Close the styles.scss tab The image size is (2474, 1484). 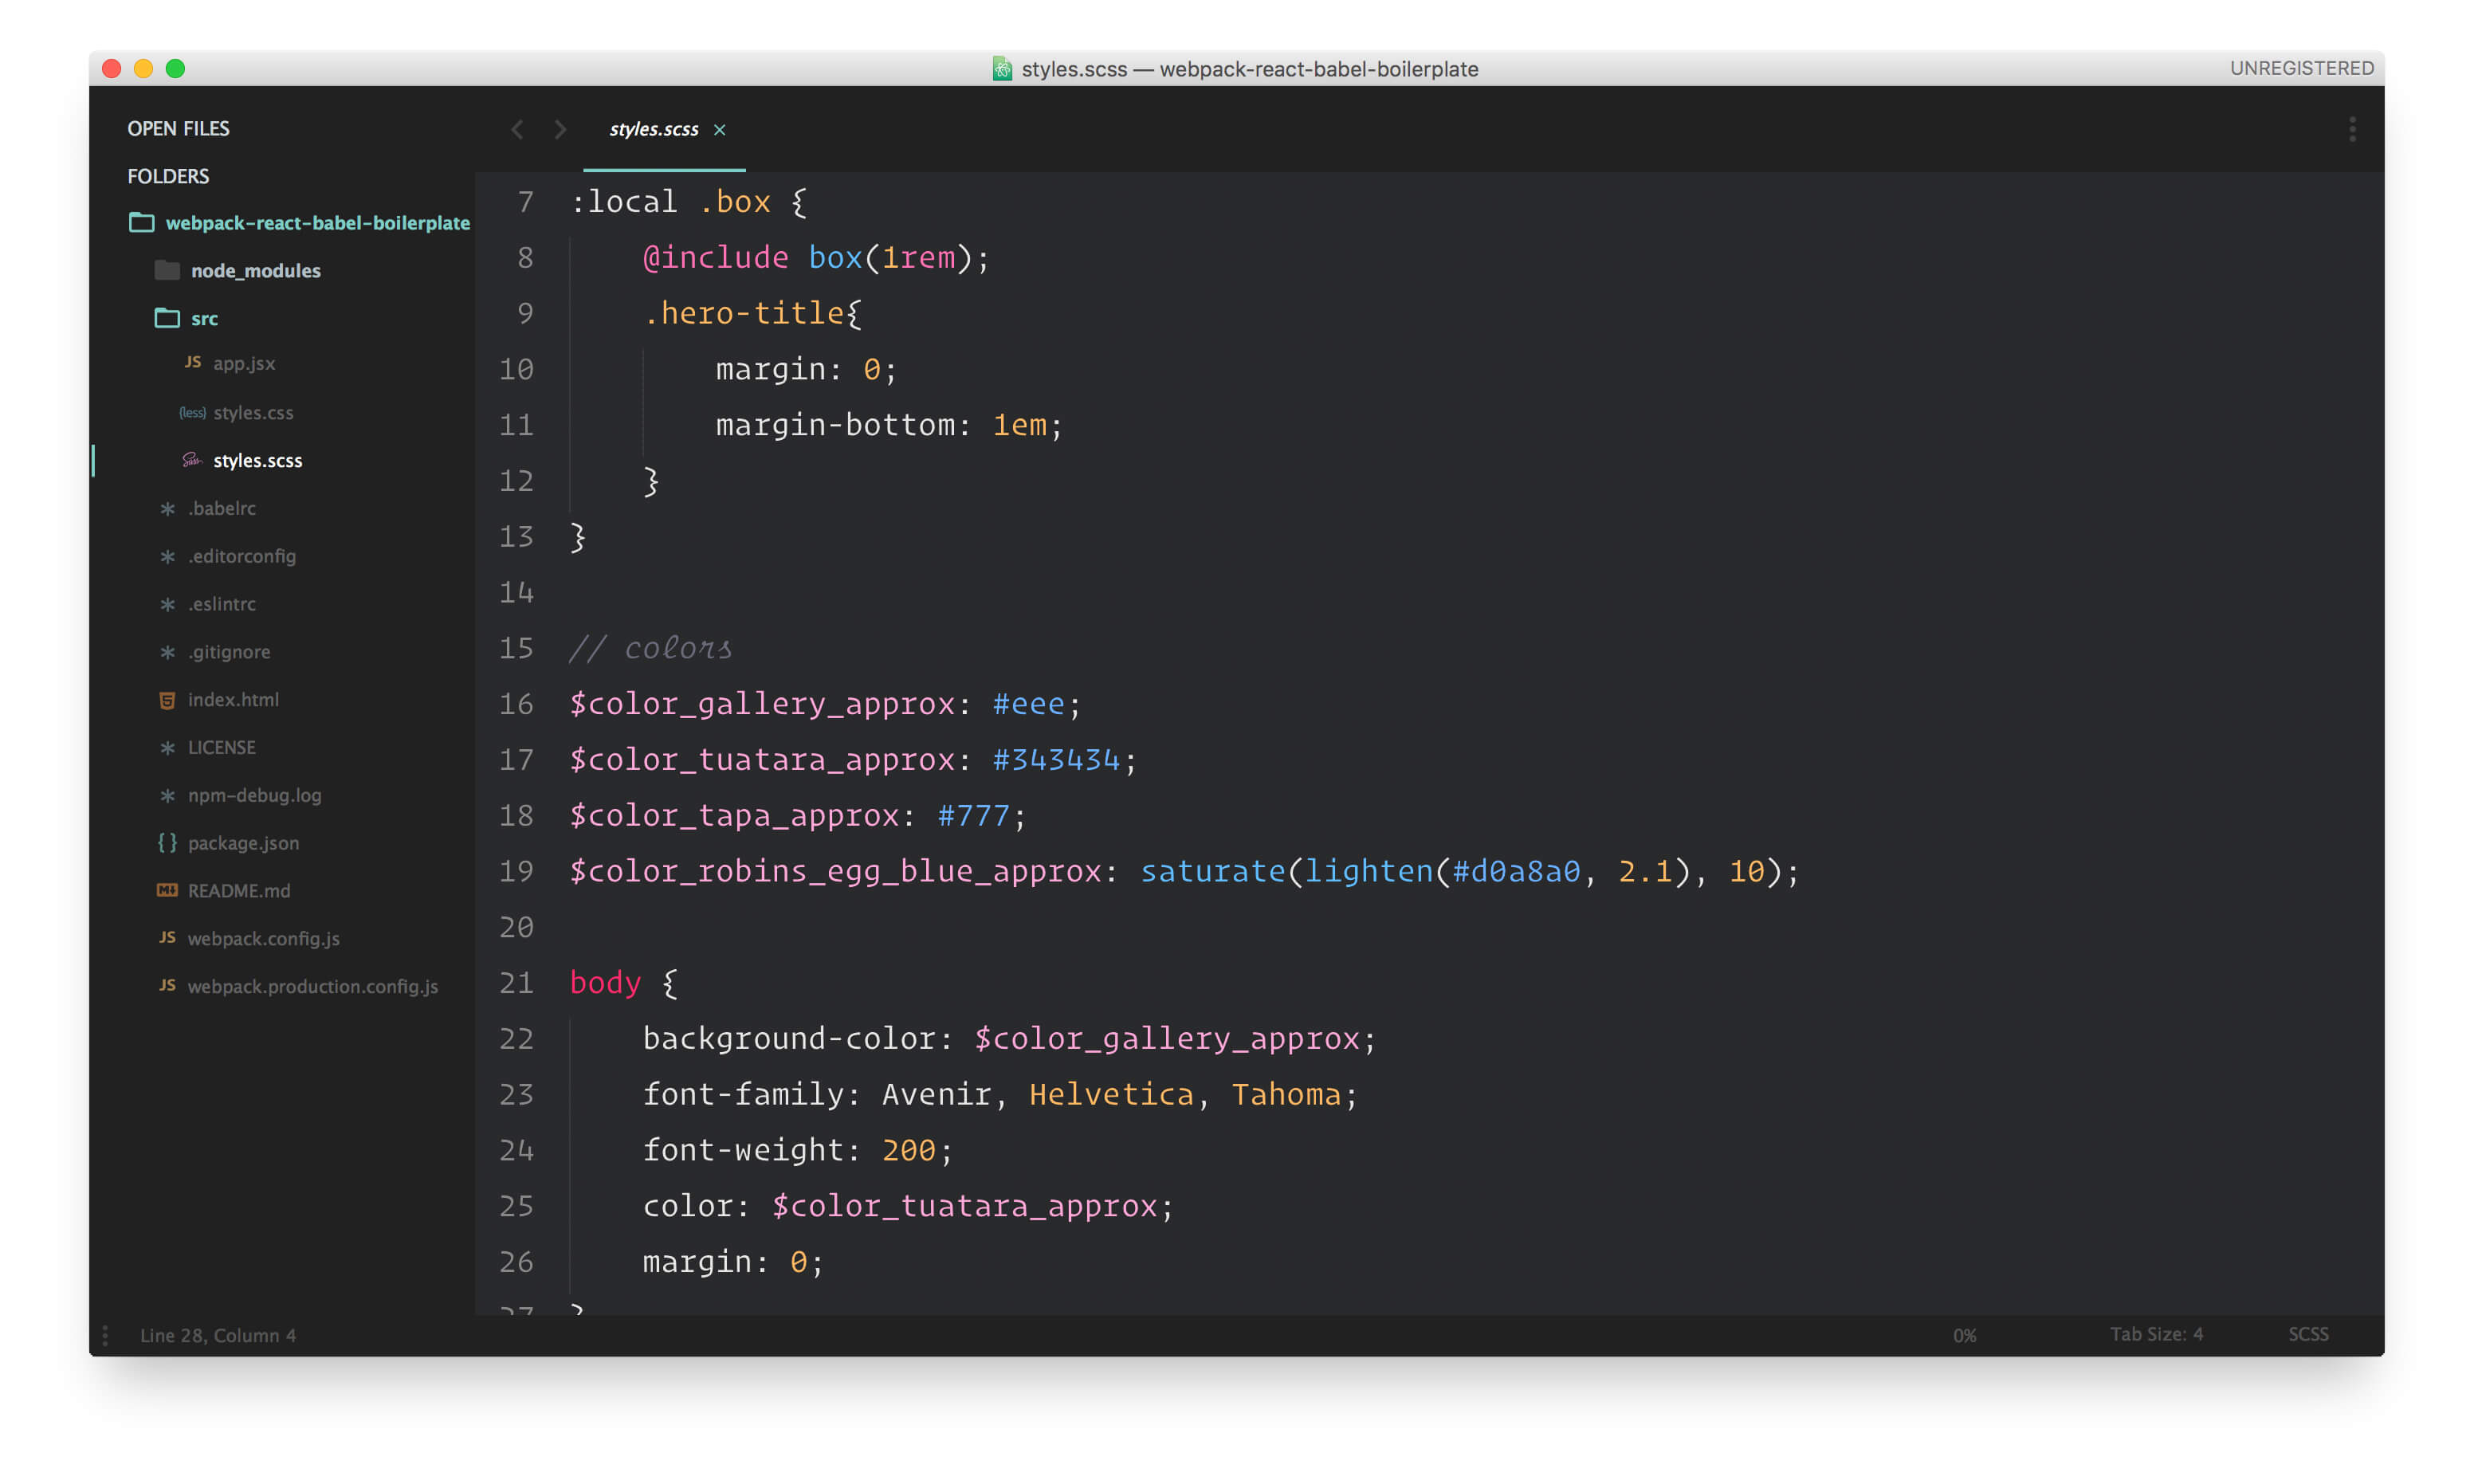click(x=719, y=130)
